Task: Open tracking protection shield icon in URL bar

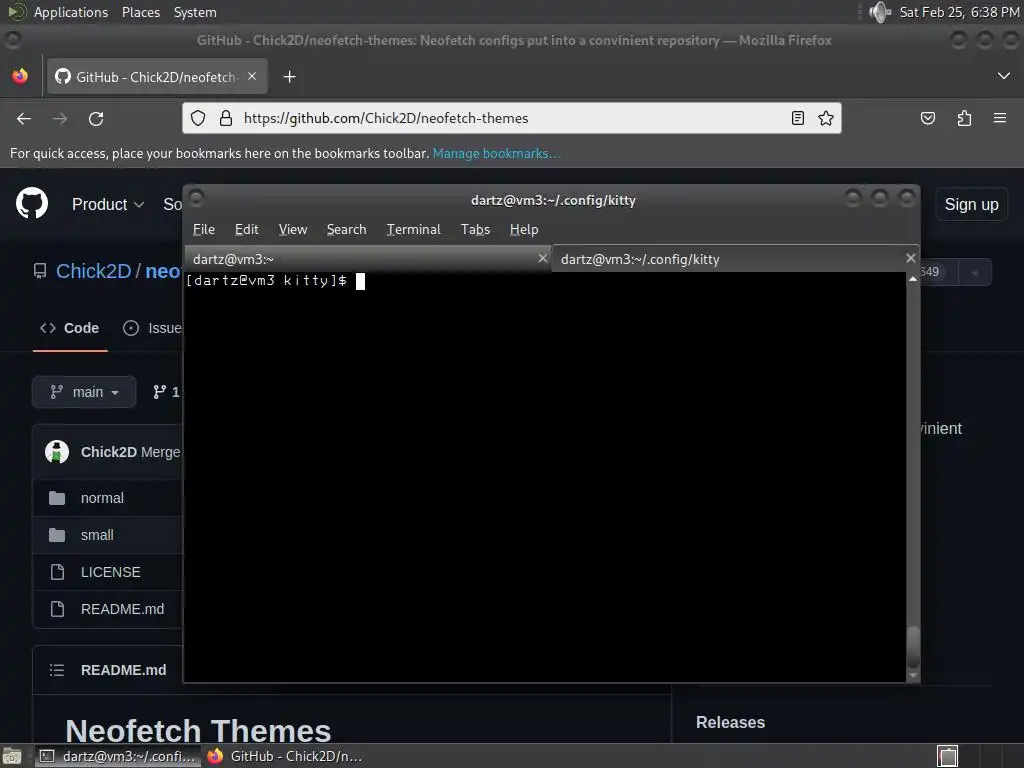Action: 198,118
